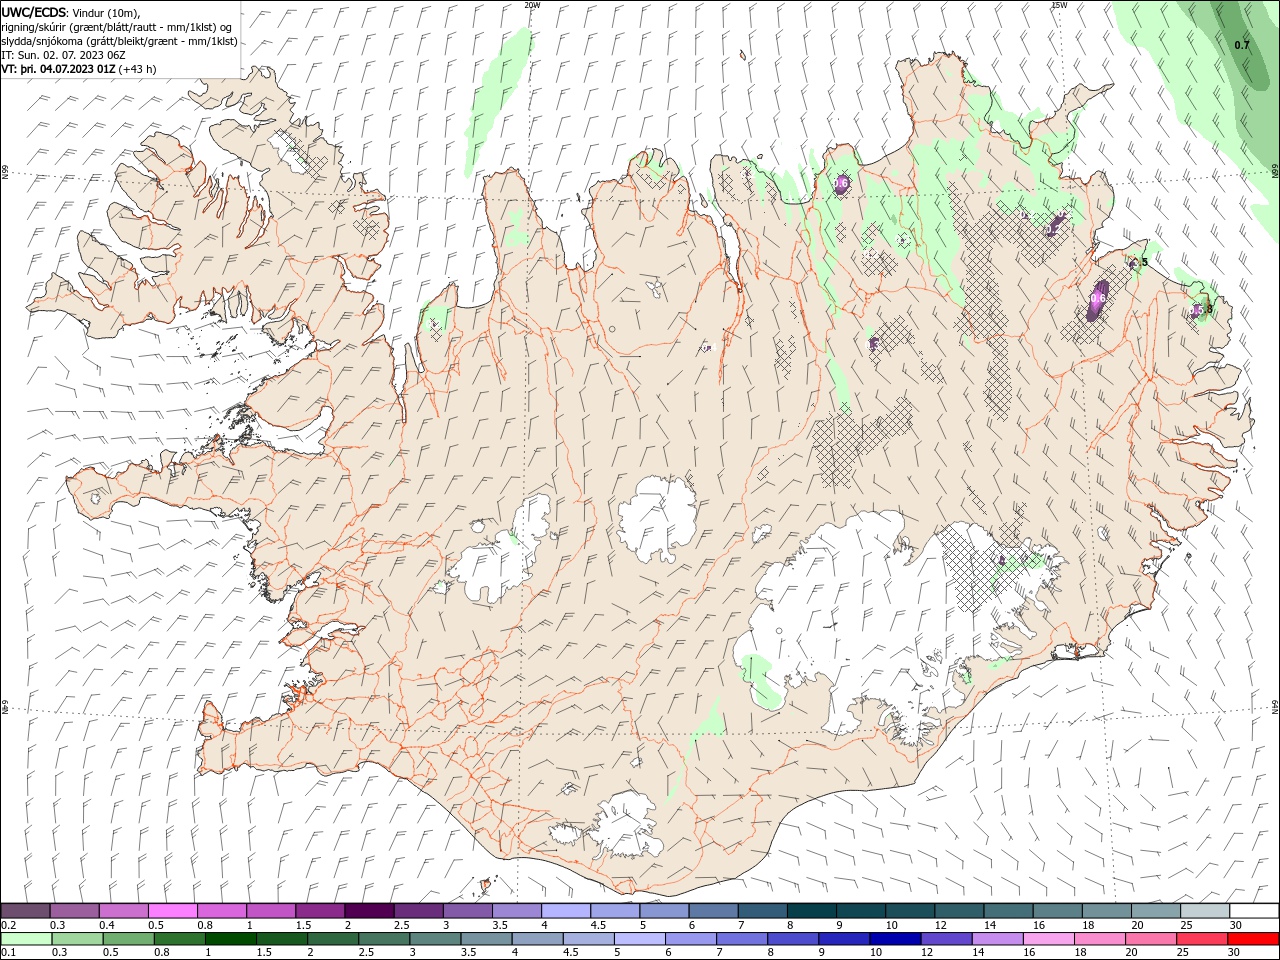This screenshot has width=1280, height=960.
Task: Click the 20W longitude label at the top edge
Action: click(532, 5)
